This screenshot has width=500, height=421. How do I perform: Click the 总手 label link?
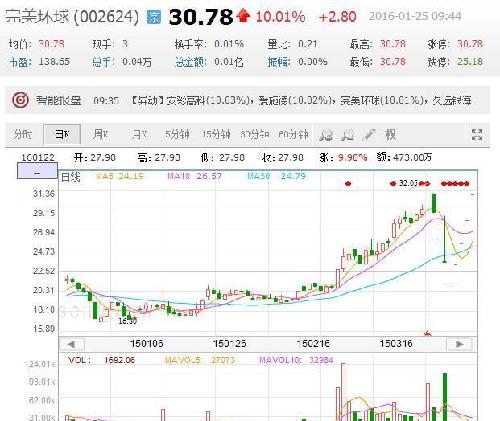tap(103, 62)
